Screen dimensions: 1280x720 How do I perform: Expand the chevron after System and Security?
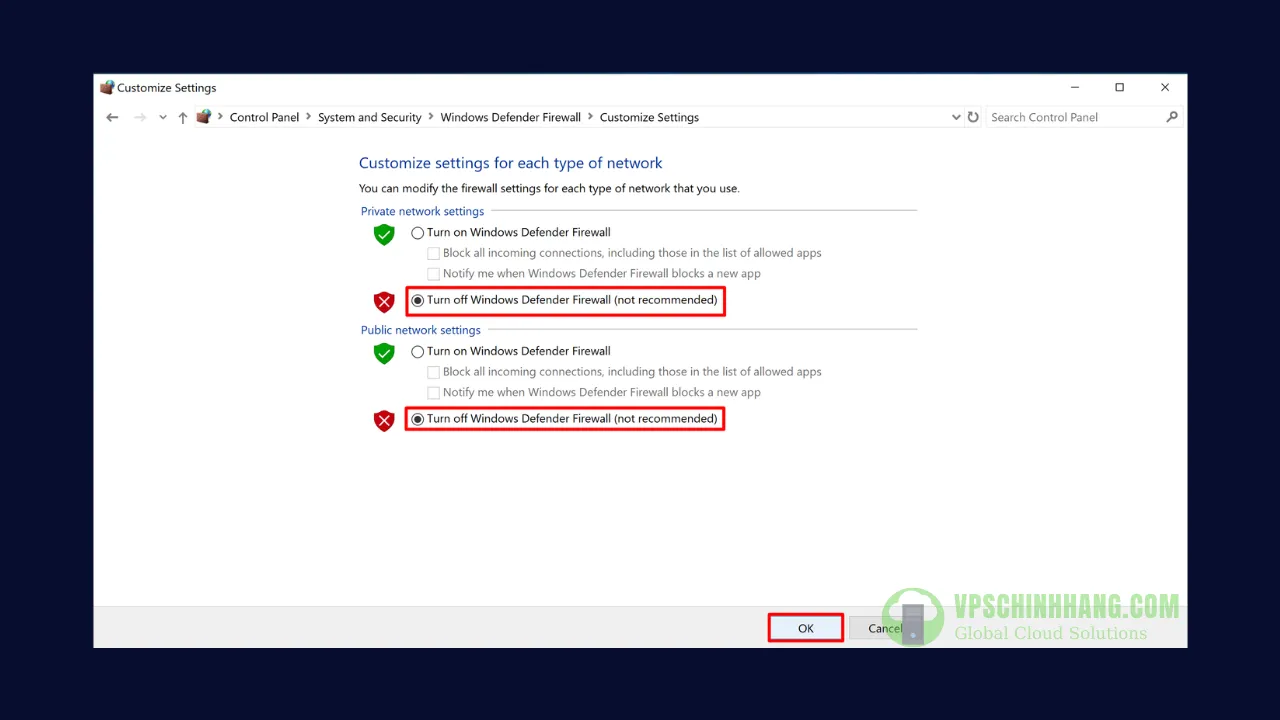pos(431,117)
